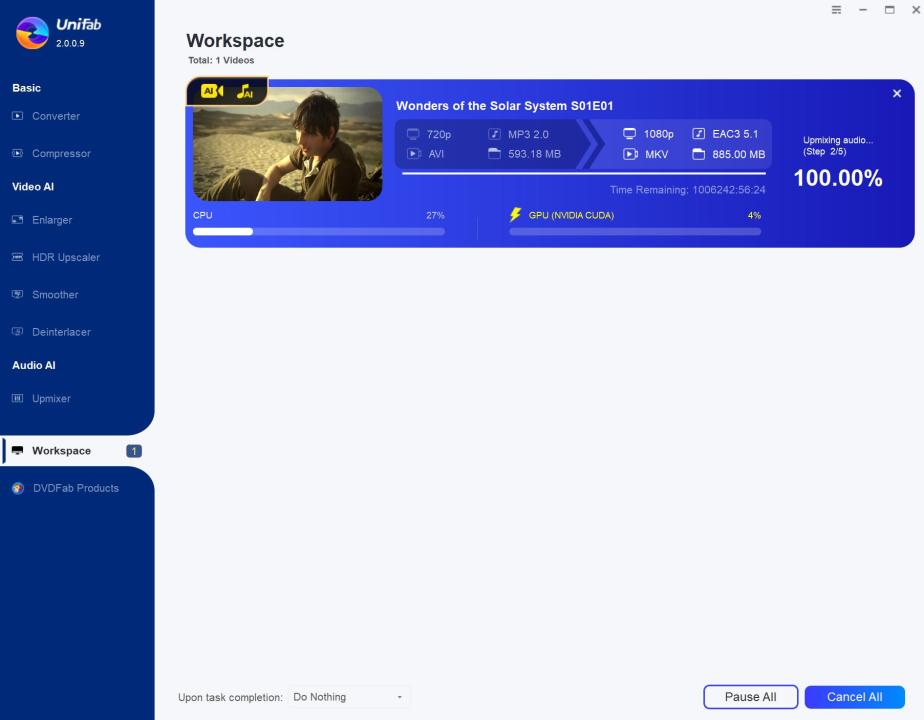This screenshot has height=720, width=924.
Task: Switch to the Smoother module
Action: pos(55,295)
